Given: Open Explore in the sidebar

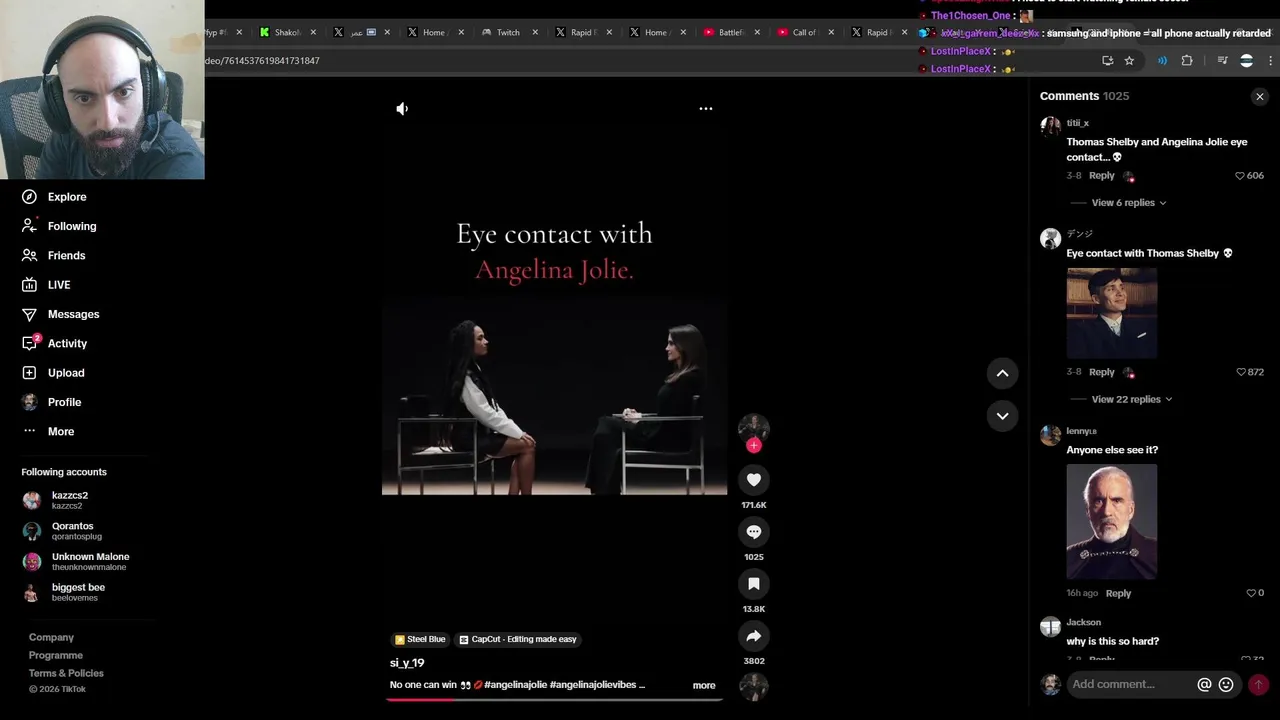Looking at the screenshot, I should [67, 197].
